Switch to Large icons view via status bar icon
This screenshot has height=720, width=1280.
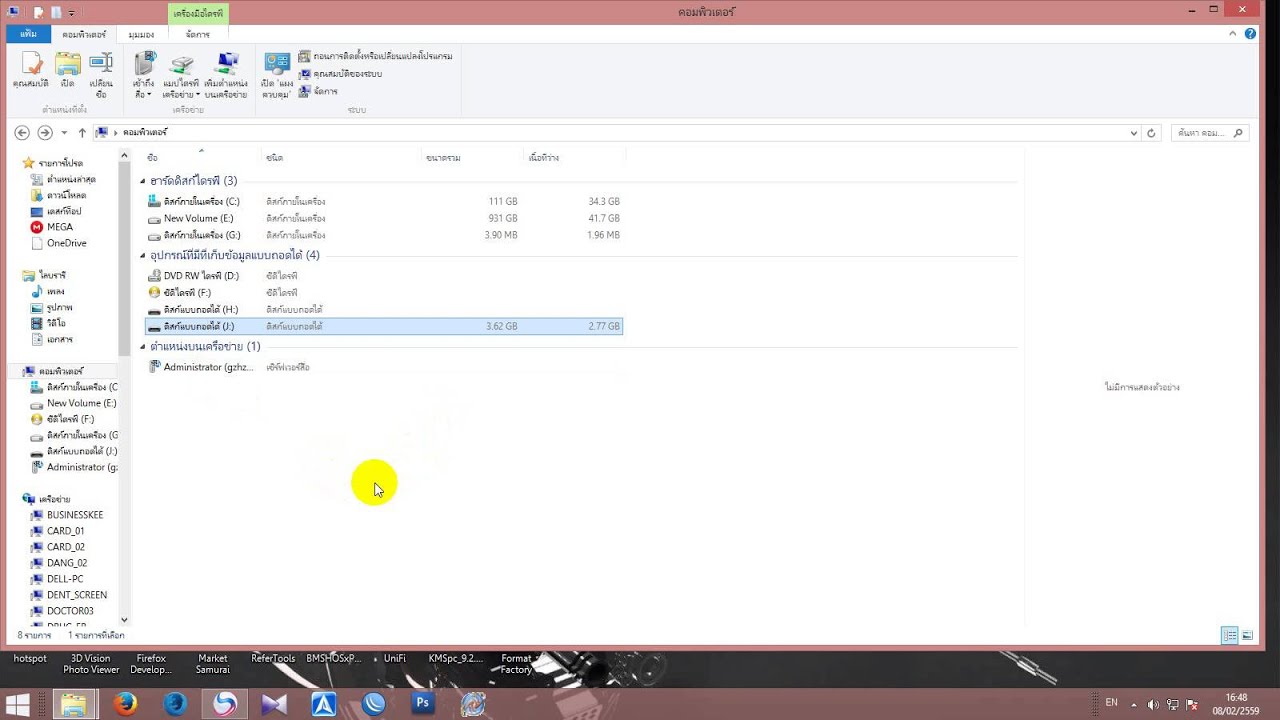pyautogui.click(x=1247, y=635)
